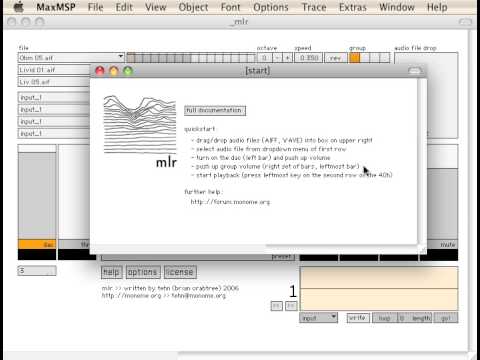Viewport: 480px width, 360px height.
Task: Toggle the orange dac button
Action: 37,244
